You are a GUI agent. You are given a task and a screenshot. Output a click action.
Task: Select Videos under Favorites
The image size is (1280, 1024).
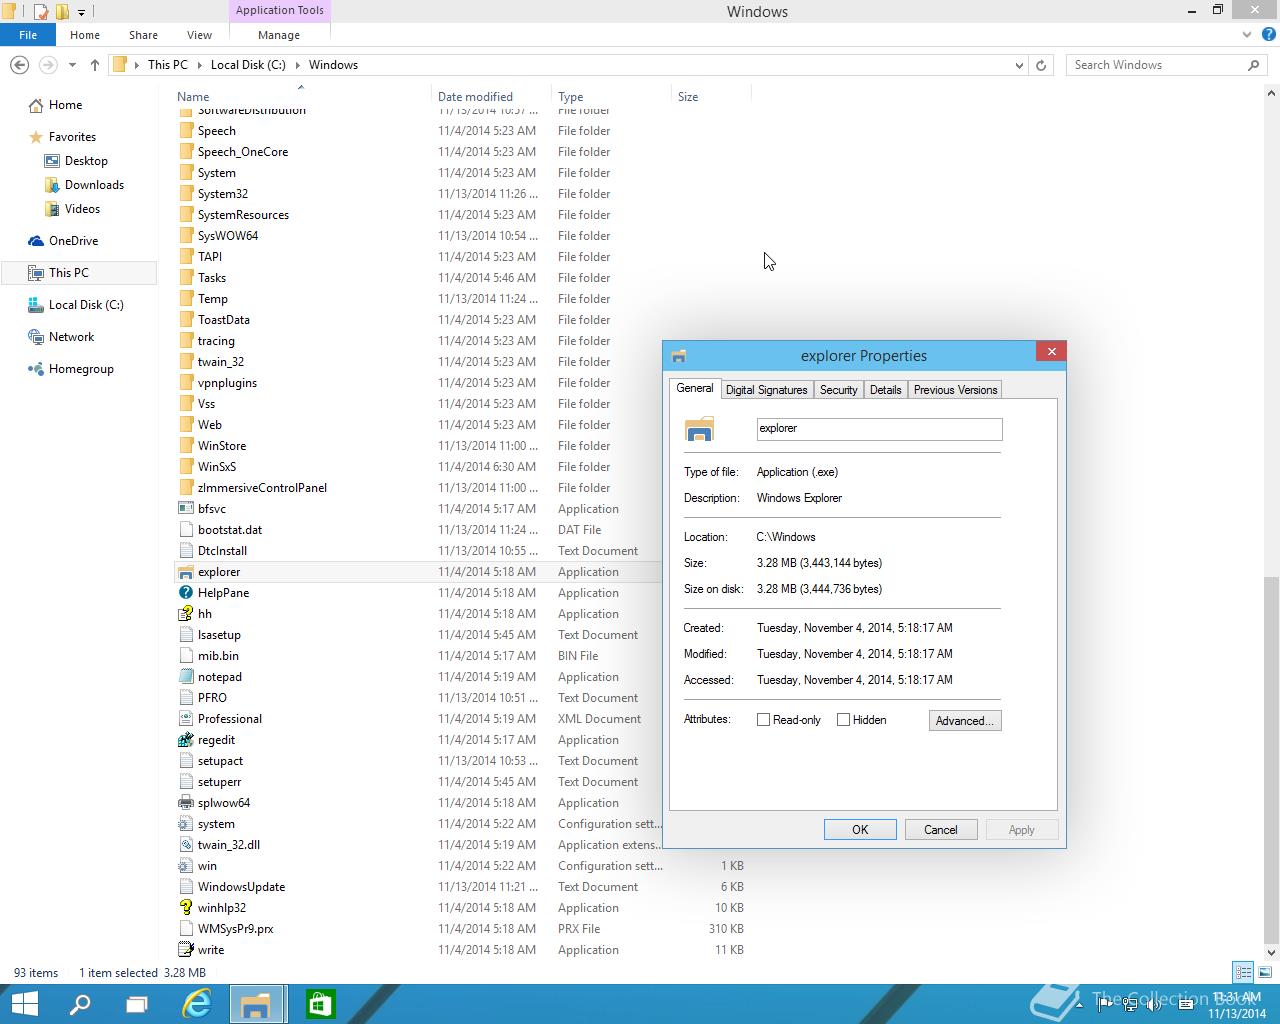[82, 209]
